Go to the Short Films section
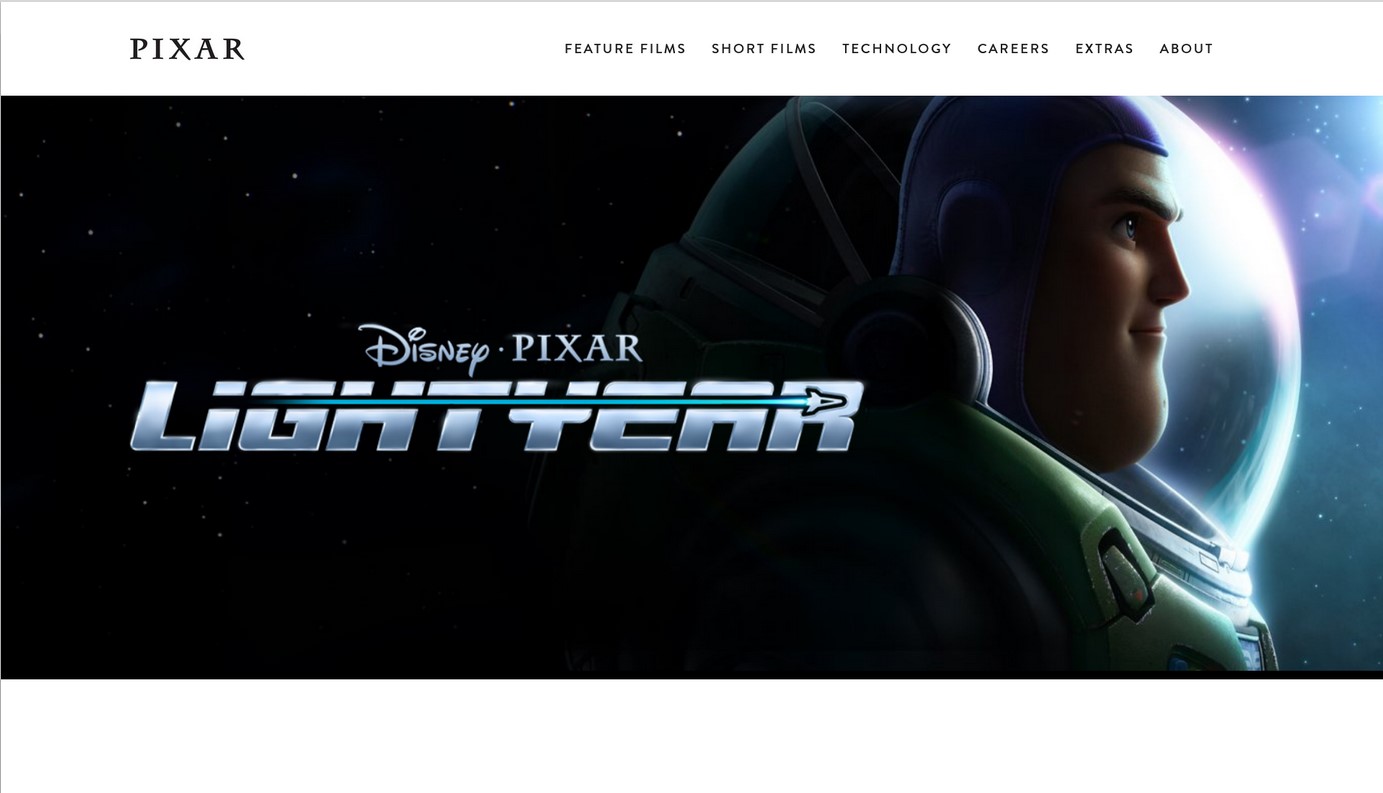The height and width of the screenshot is (793, 1383). point(764,49)
